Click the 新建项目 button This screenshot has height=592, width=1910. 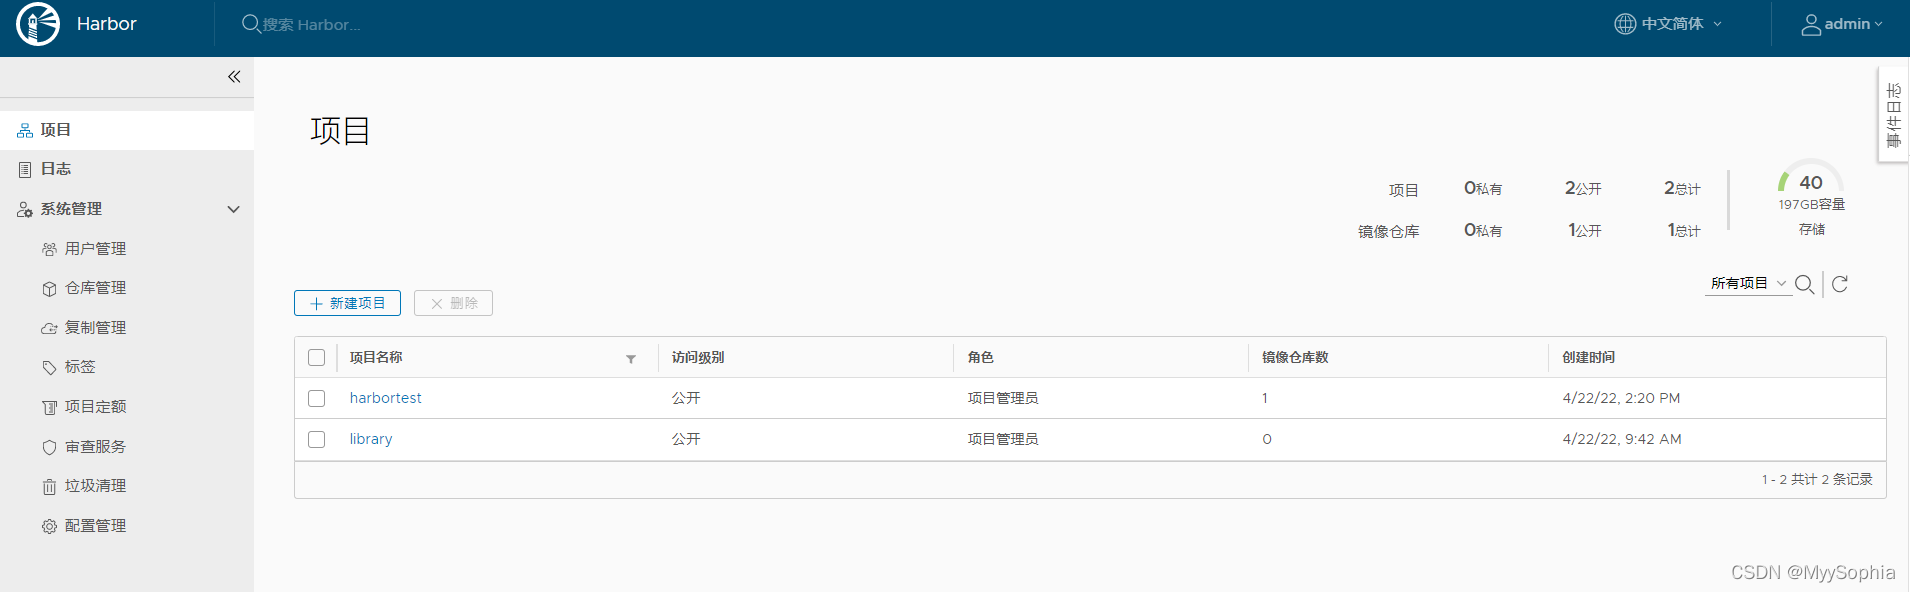coord(347,303)
